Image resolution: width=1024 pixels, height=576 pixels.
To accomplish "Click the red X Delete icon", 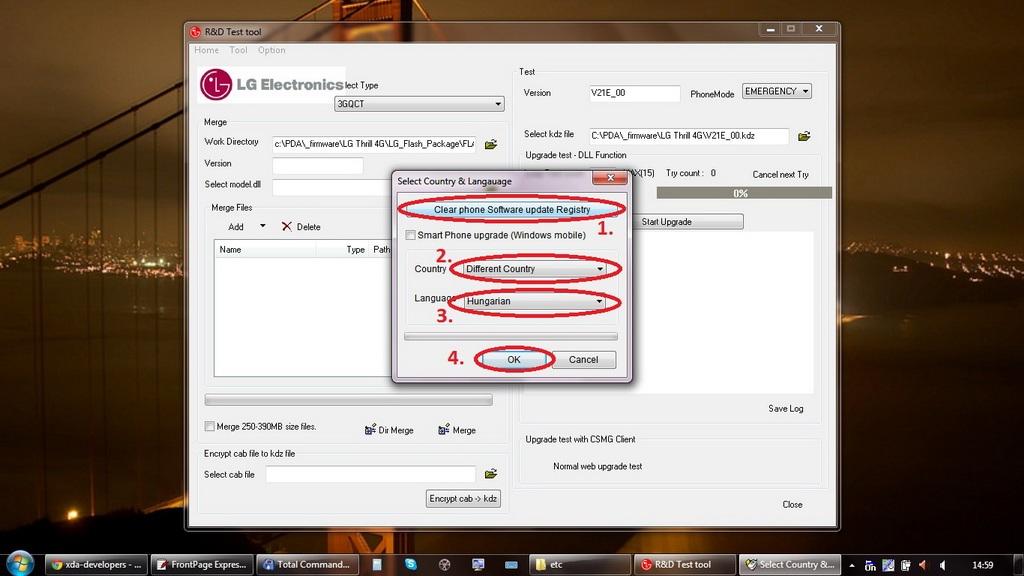I will (287, 226).
